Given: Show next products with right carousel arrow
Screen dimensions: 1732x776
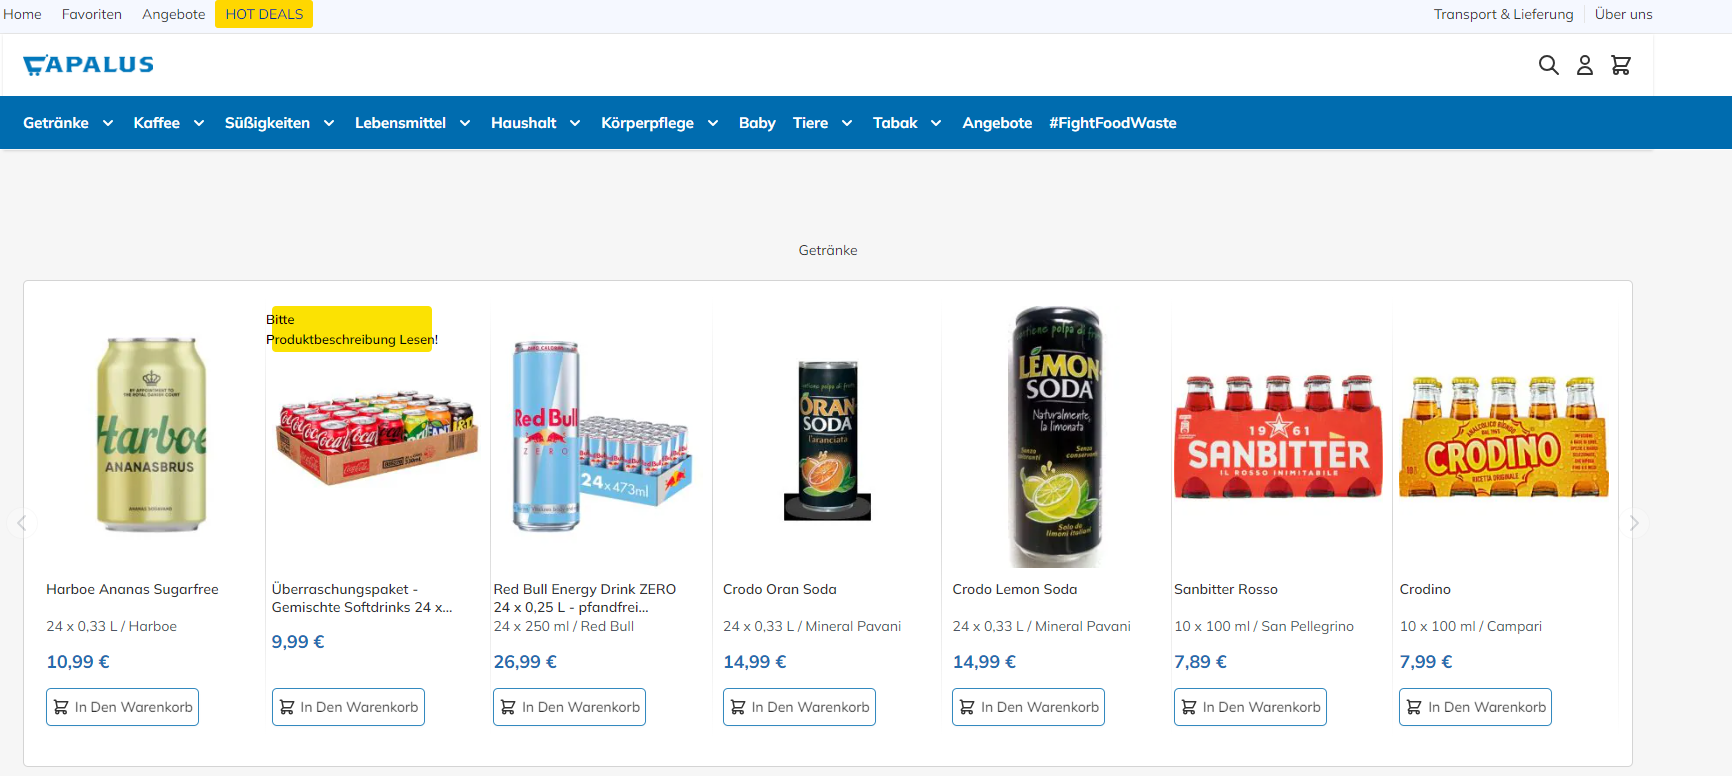Looking at the screenshot, I should [x=1634, y=523].
